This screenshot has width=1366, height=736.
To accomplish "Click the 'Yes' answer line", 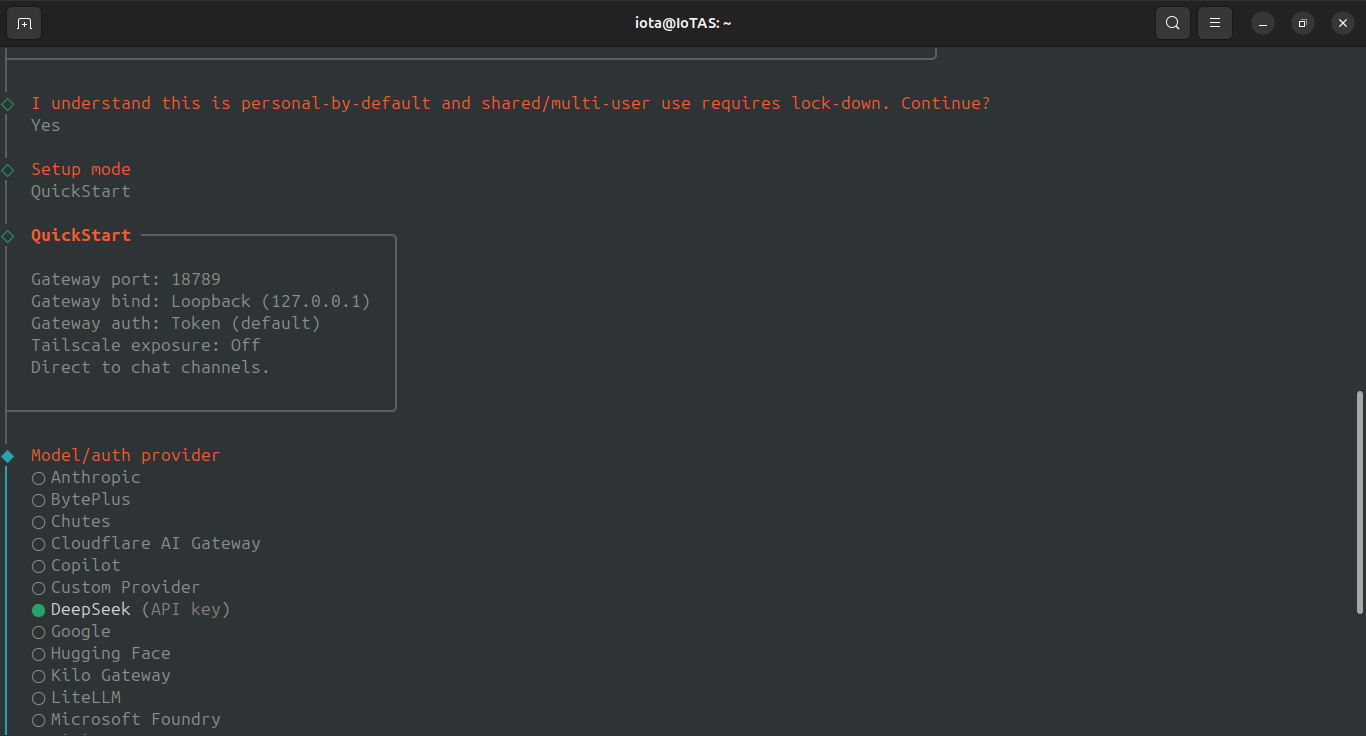I will [46, 125].
